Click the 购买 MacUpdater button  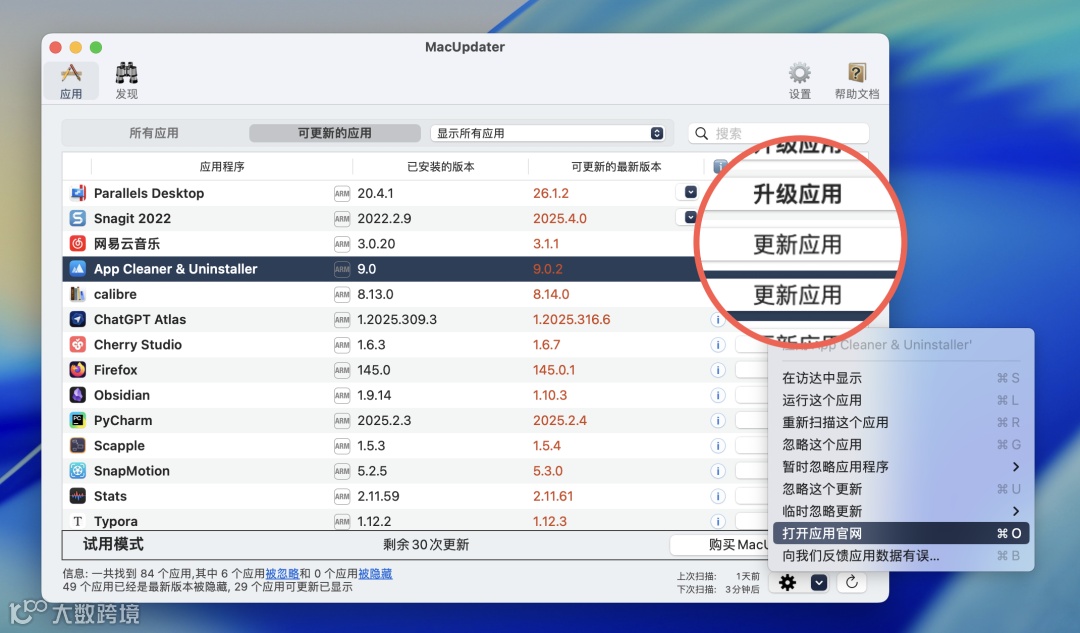[720, 545]
